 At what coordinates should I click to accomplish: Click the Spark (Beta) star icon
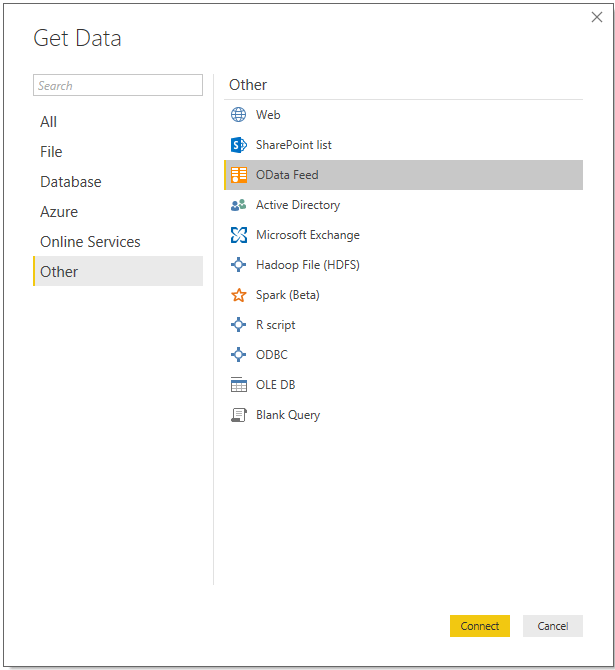pos(238,295)
